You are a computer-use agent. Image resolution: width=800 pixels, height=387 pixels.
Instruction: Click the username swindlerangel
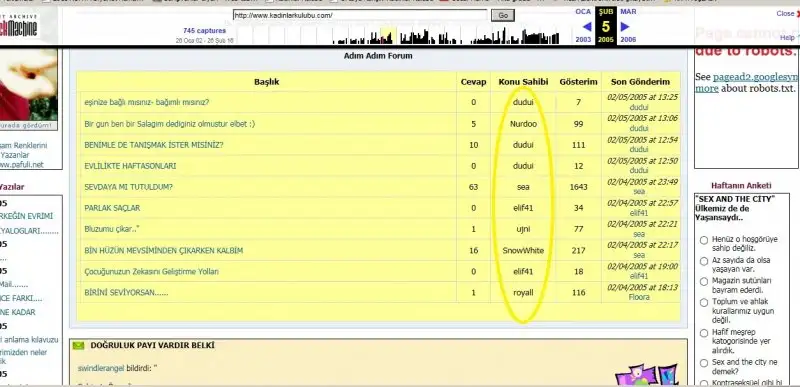101,368
